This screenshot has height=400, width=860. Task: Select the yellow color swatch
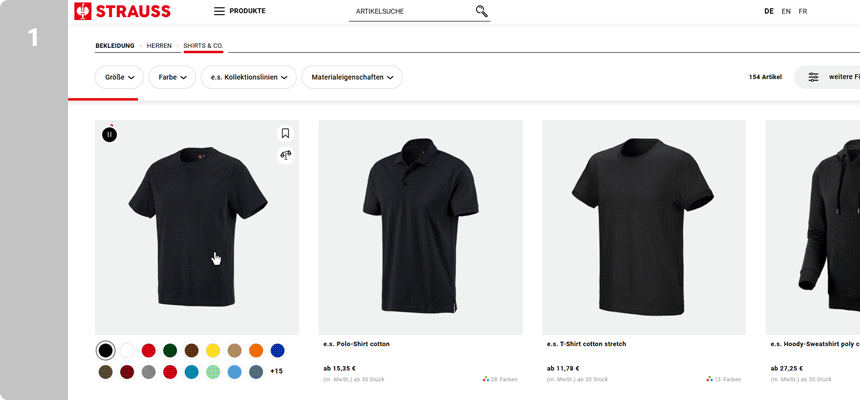click(x=212, y=350)
